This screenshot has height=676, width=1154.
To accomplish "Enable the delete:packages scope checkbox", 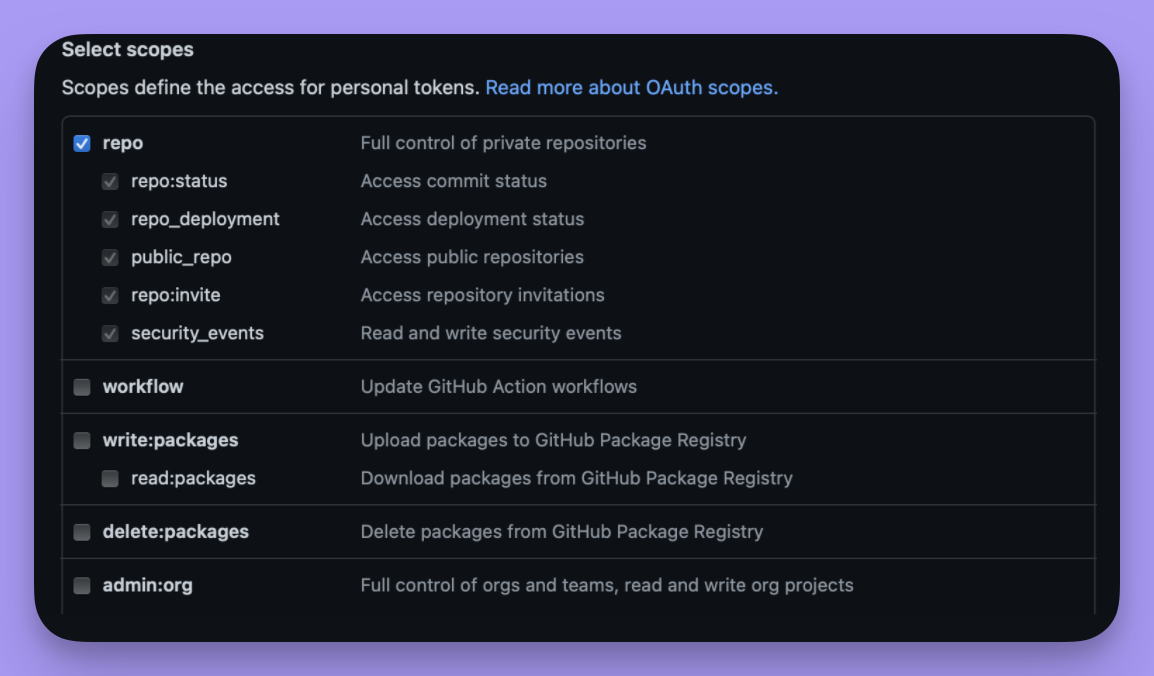I will click(82, 532).
